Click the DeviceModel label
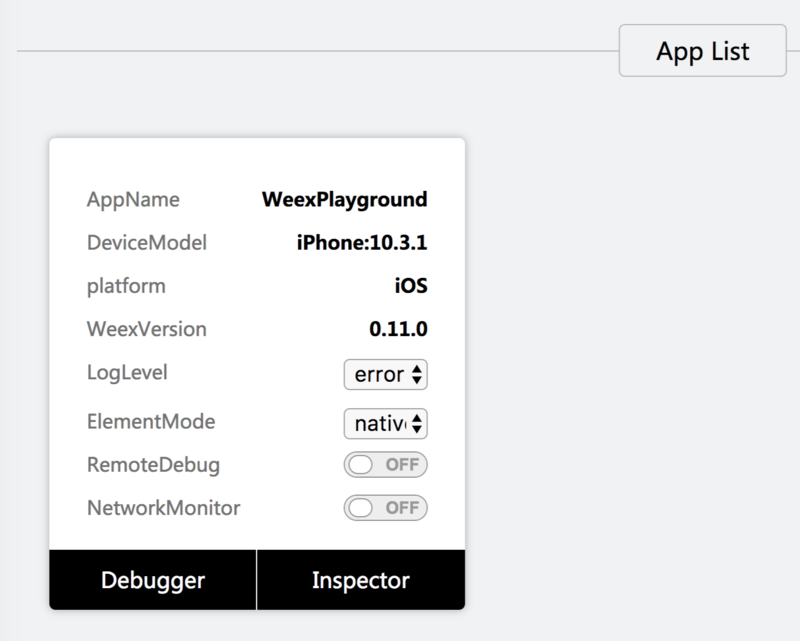The image size is (800, 641). pyautogui.click(x=147, y=242)
